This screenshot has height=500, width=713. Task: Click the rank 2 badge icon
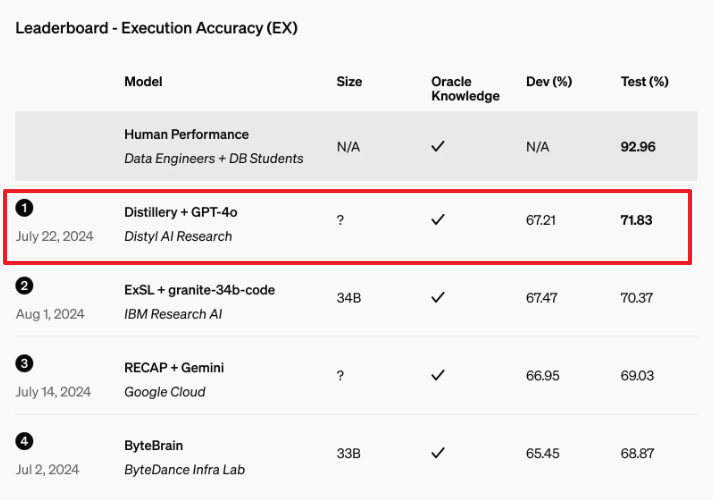(25, 286)
